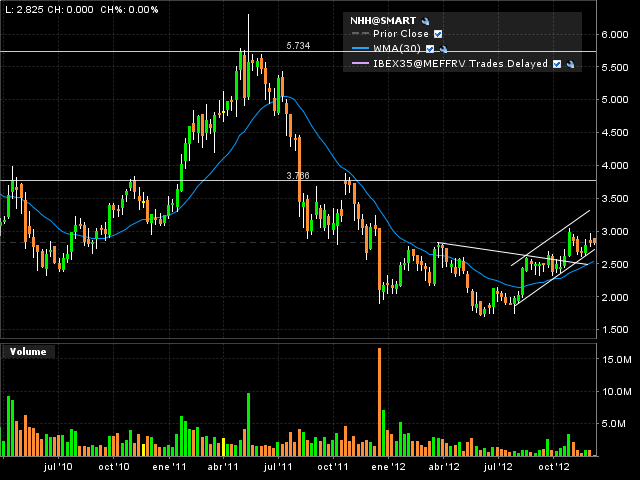Viewport: 640px width, 480px height.
Task: Click the WMA(30) legend label
Action: [x=397, y=49]
